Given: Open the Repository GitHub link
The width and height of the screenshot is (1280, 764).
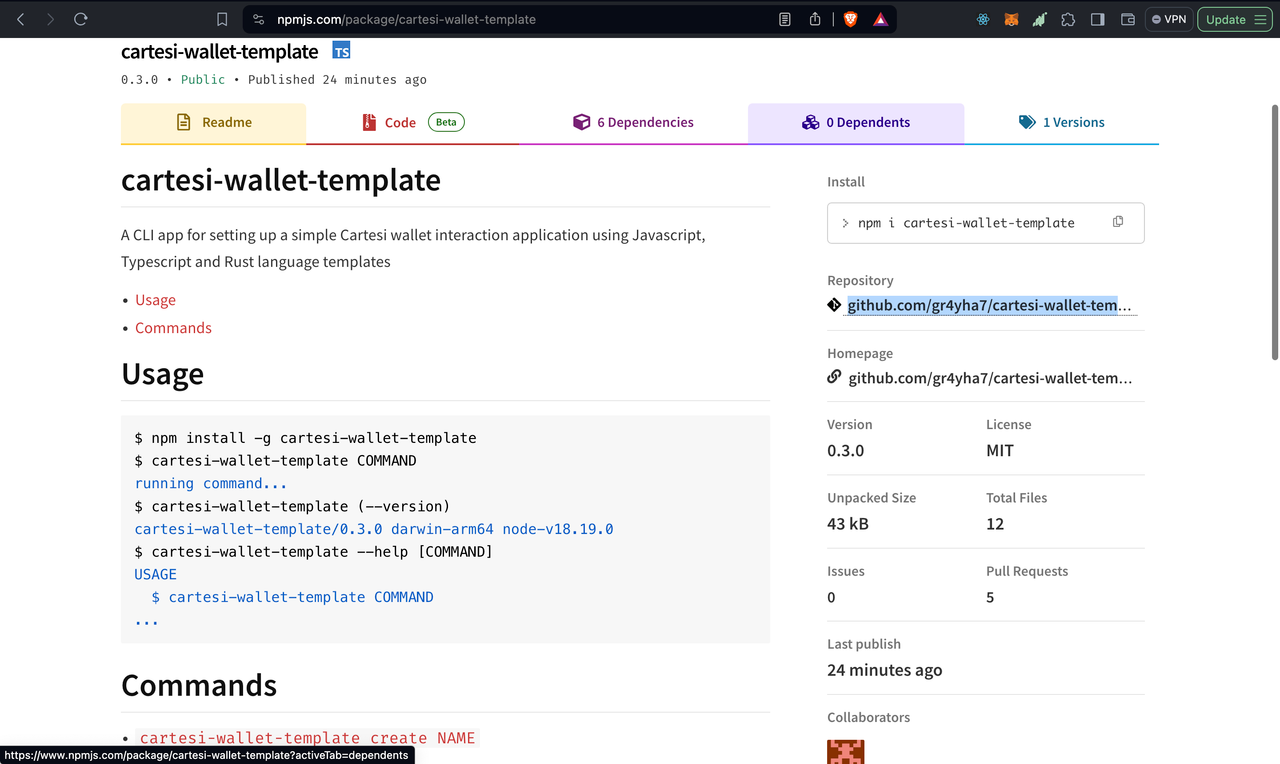Looking at the screenshot, I should (990, 305).
